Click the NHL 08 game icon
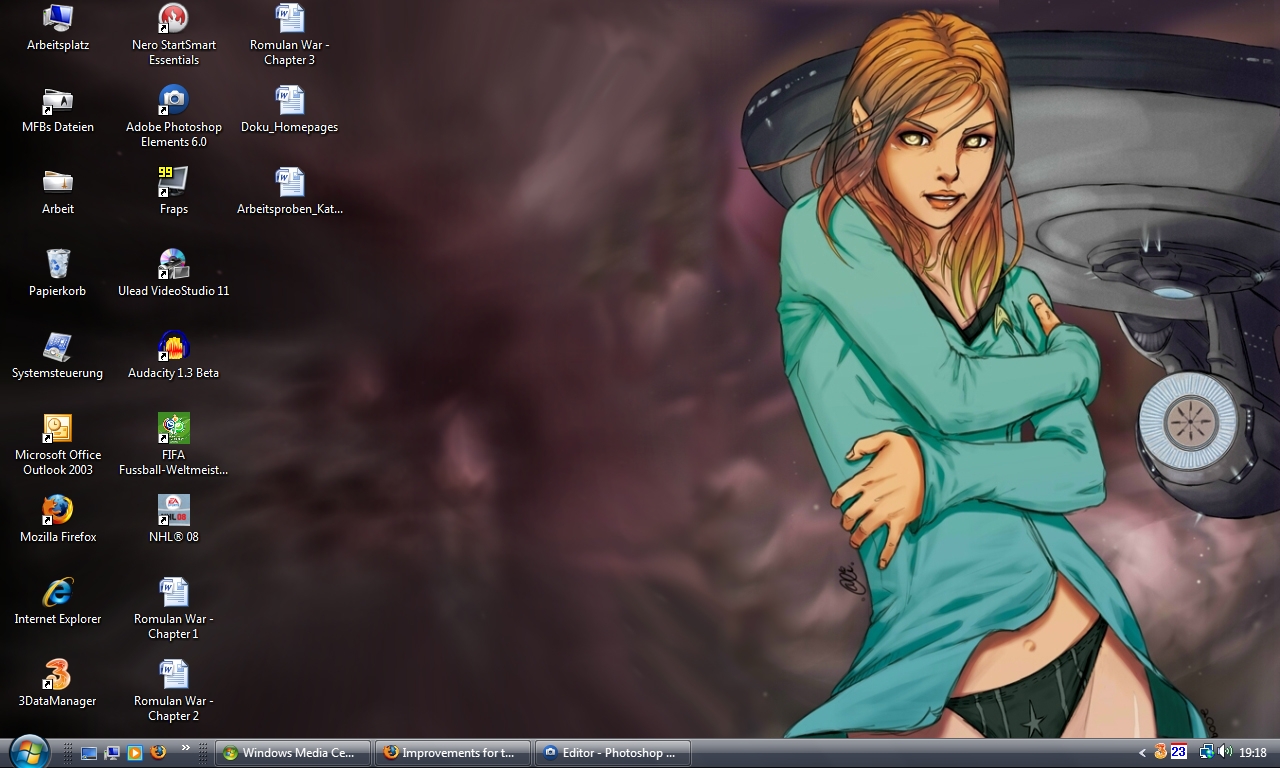The image size is (1280, 768). click(174, 511)
